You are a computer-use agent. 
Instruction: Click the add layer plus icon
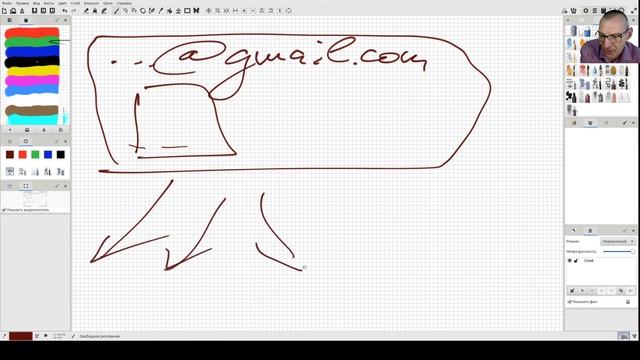pos(582,291)
